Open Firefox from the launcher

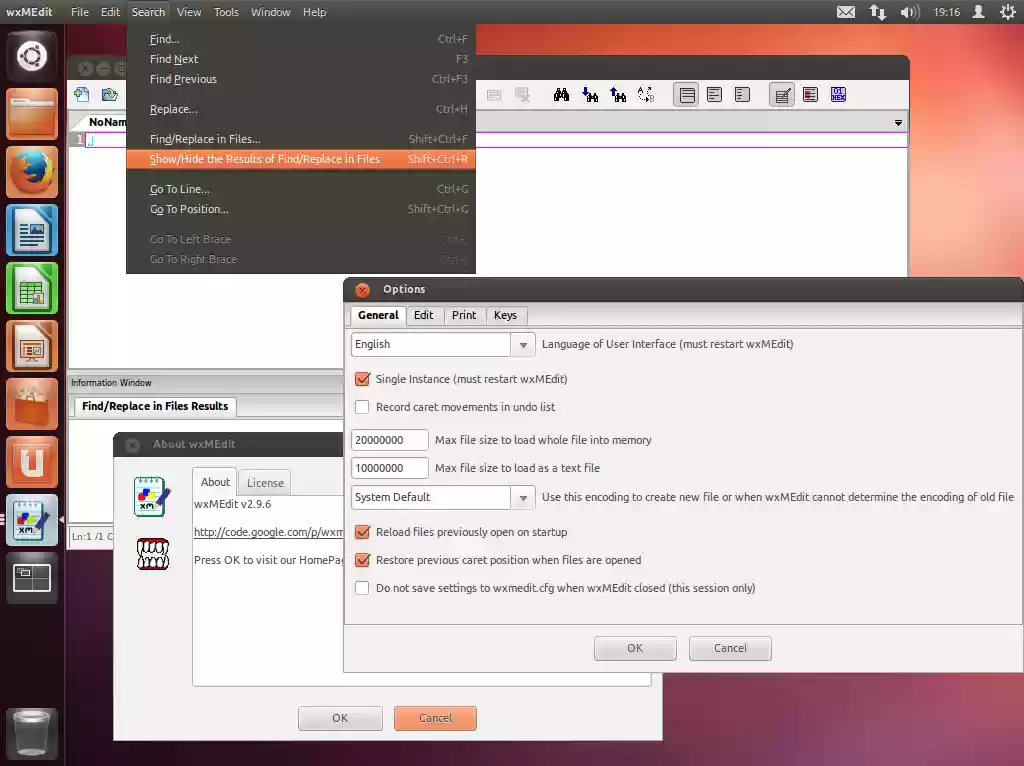31,171
